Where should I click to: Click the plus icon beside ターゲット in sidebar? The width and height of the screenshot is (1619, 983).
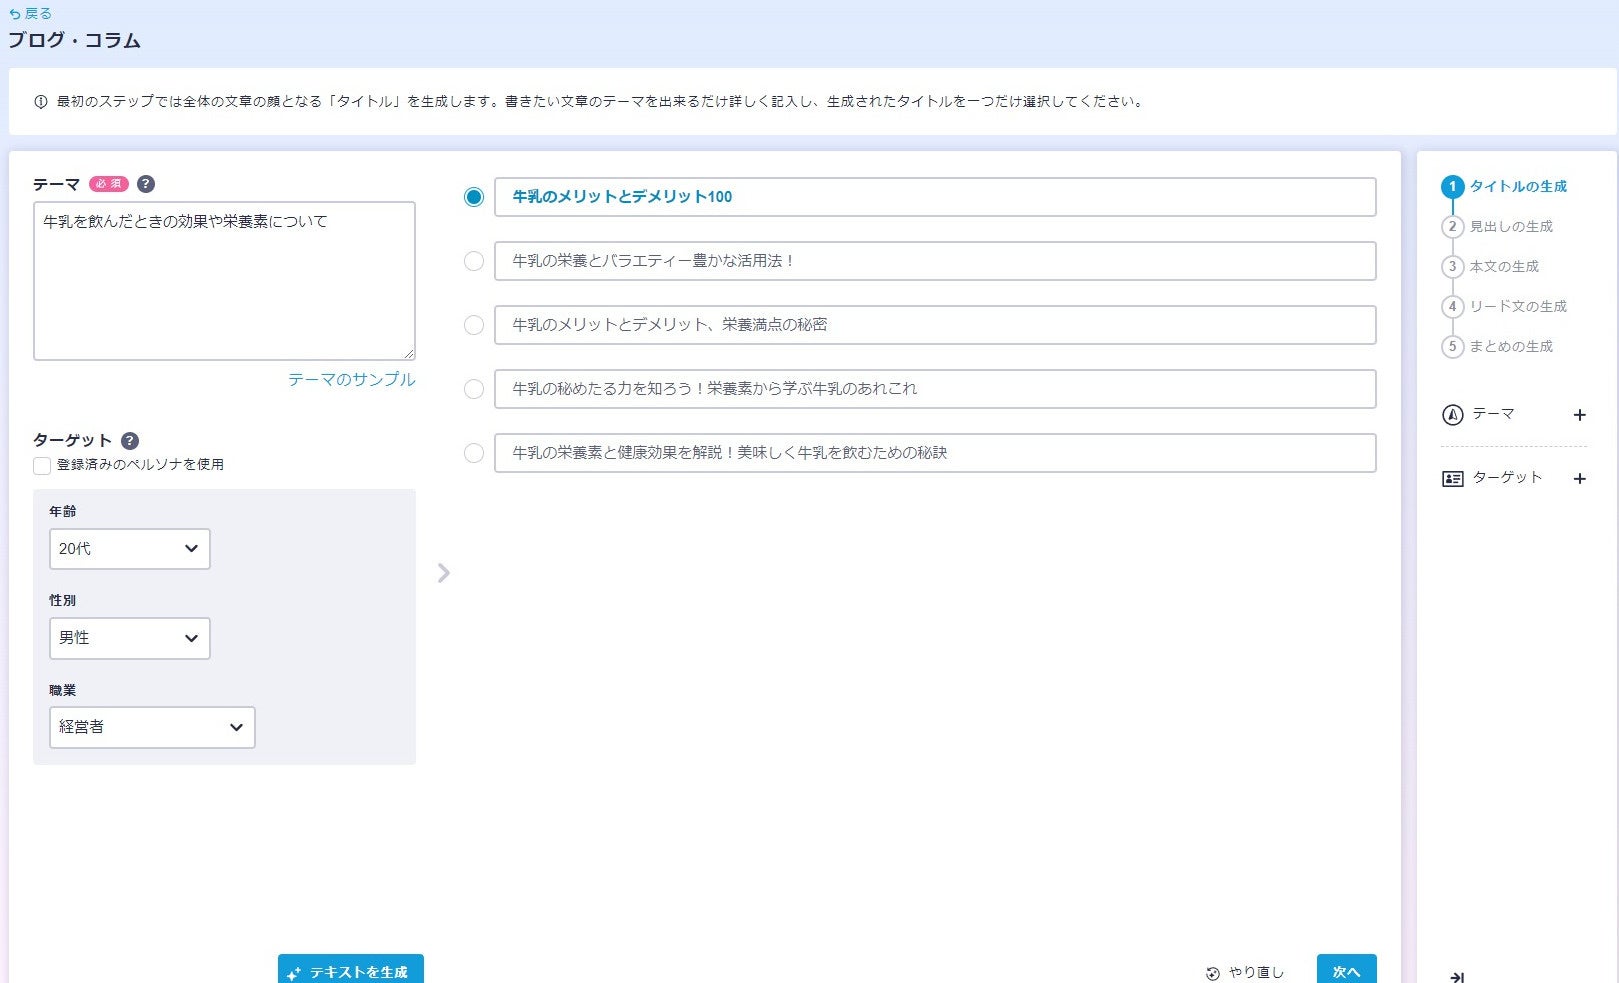(x=1580, y=479)
